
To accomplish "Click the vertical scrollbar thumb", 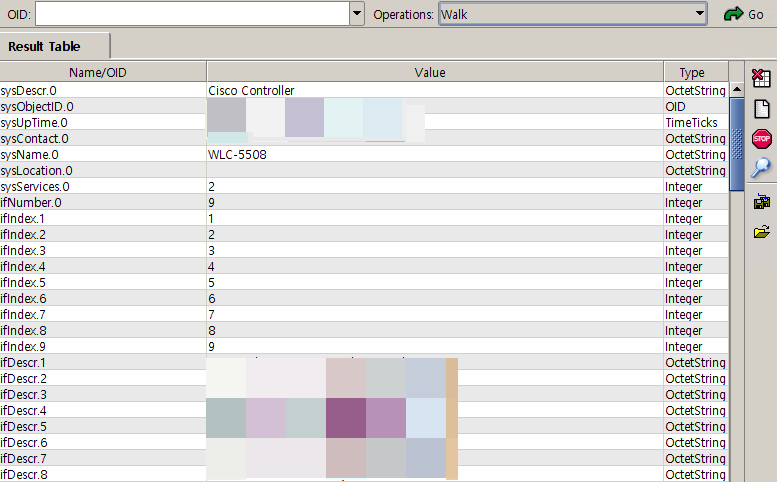I will [x=737, y=144].
